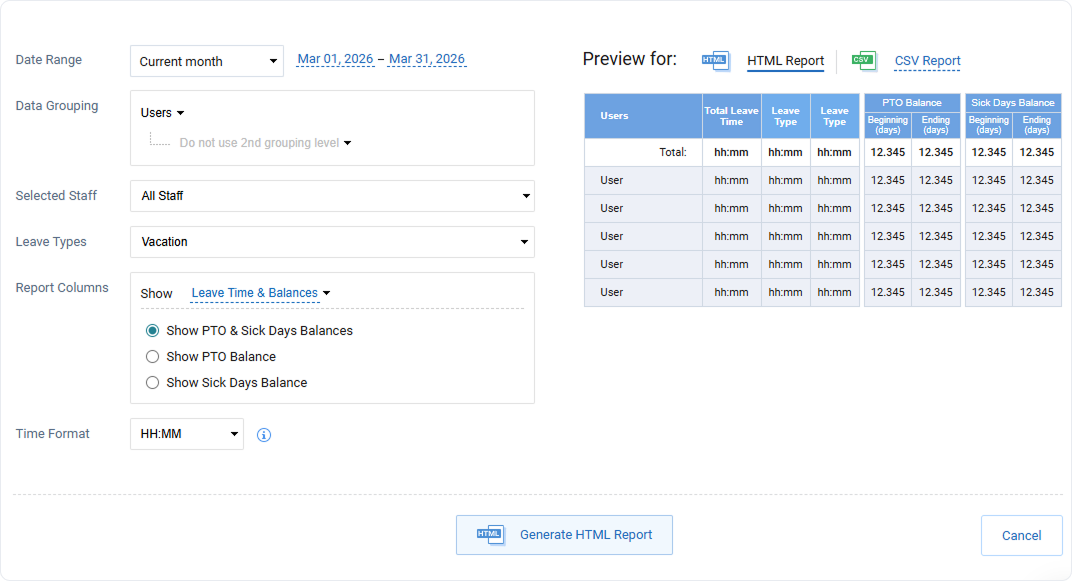
Task: Switch to the CSV Report preview tab
Action: [x=926, y=61]
